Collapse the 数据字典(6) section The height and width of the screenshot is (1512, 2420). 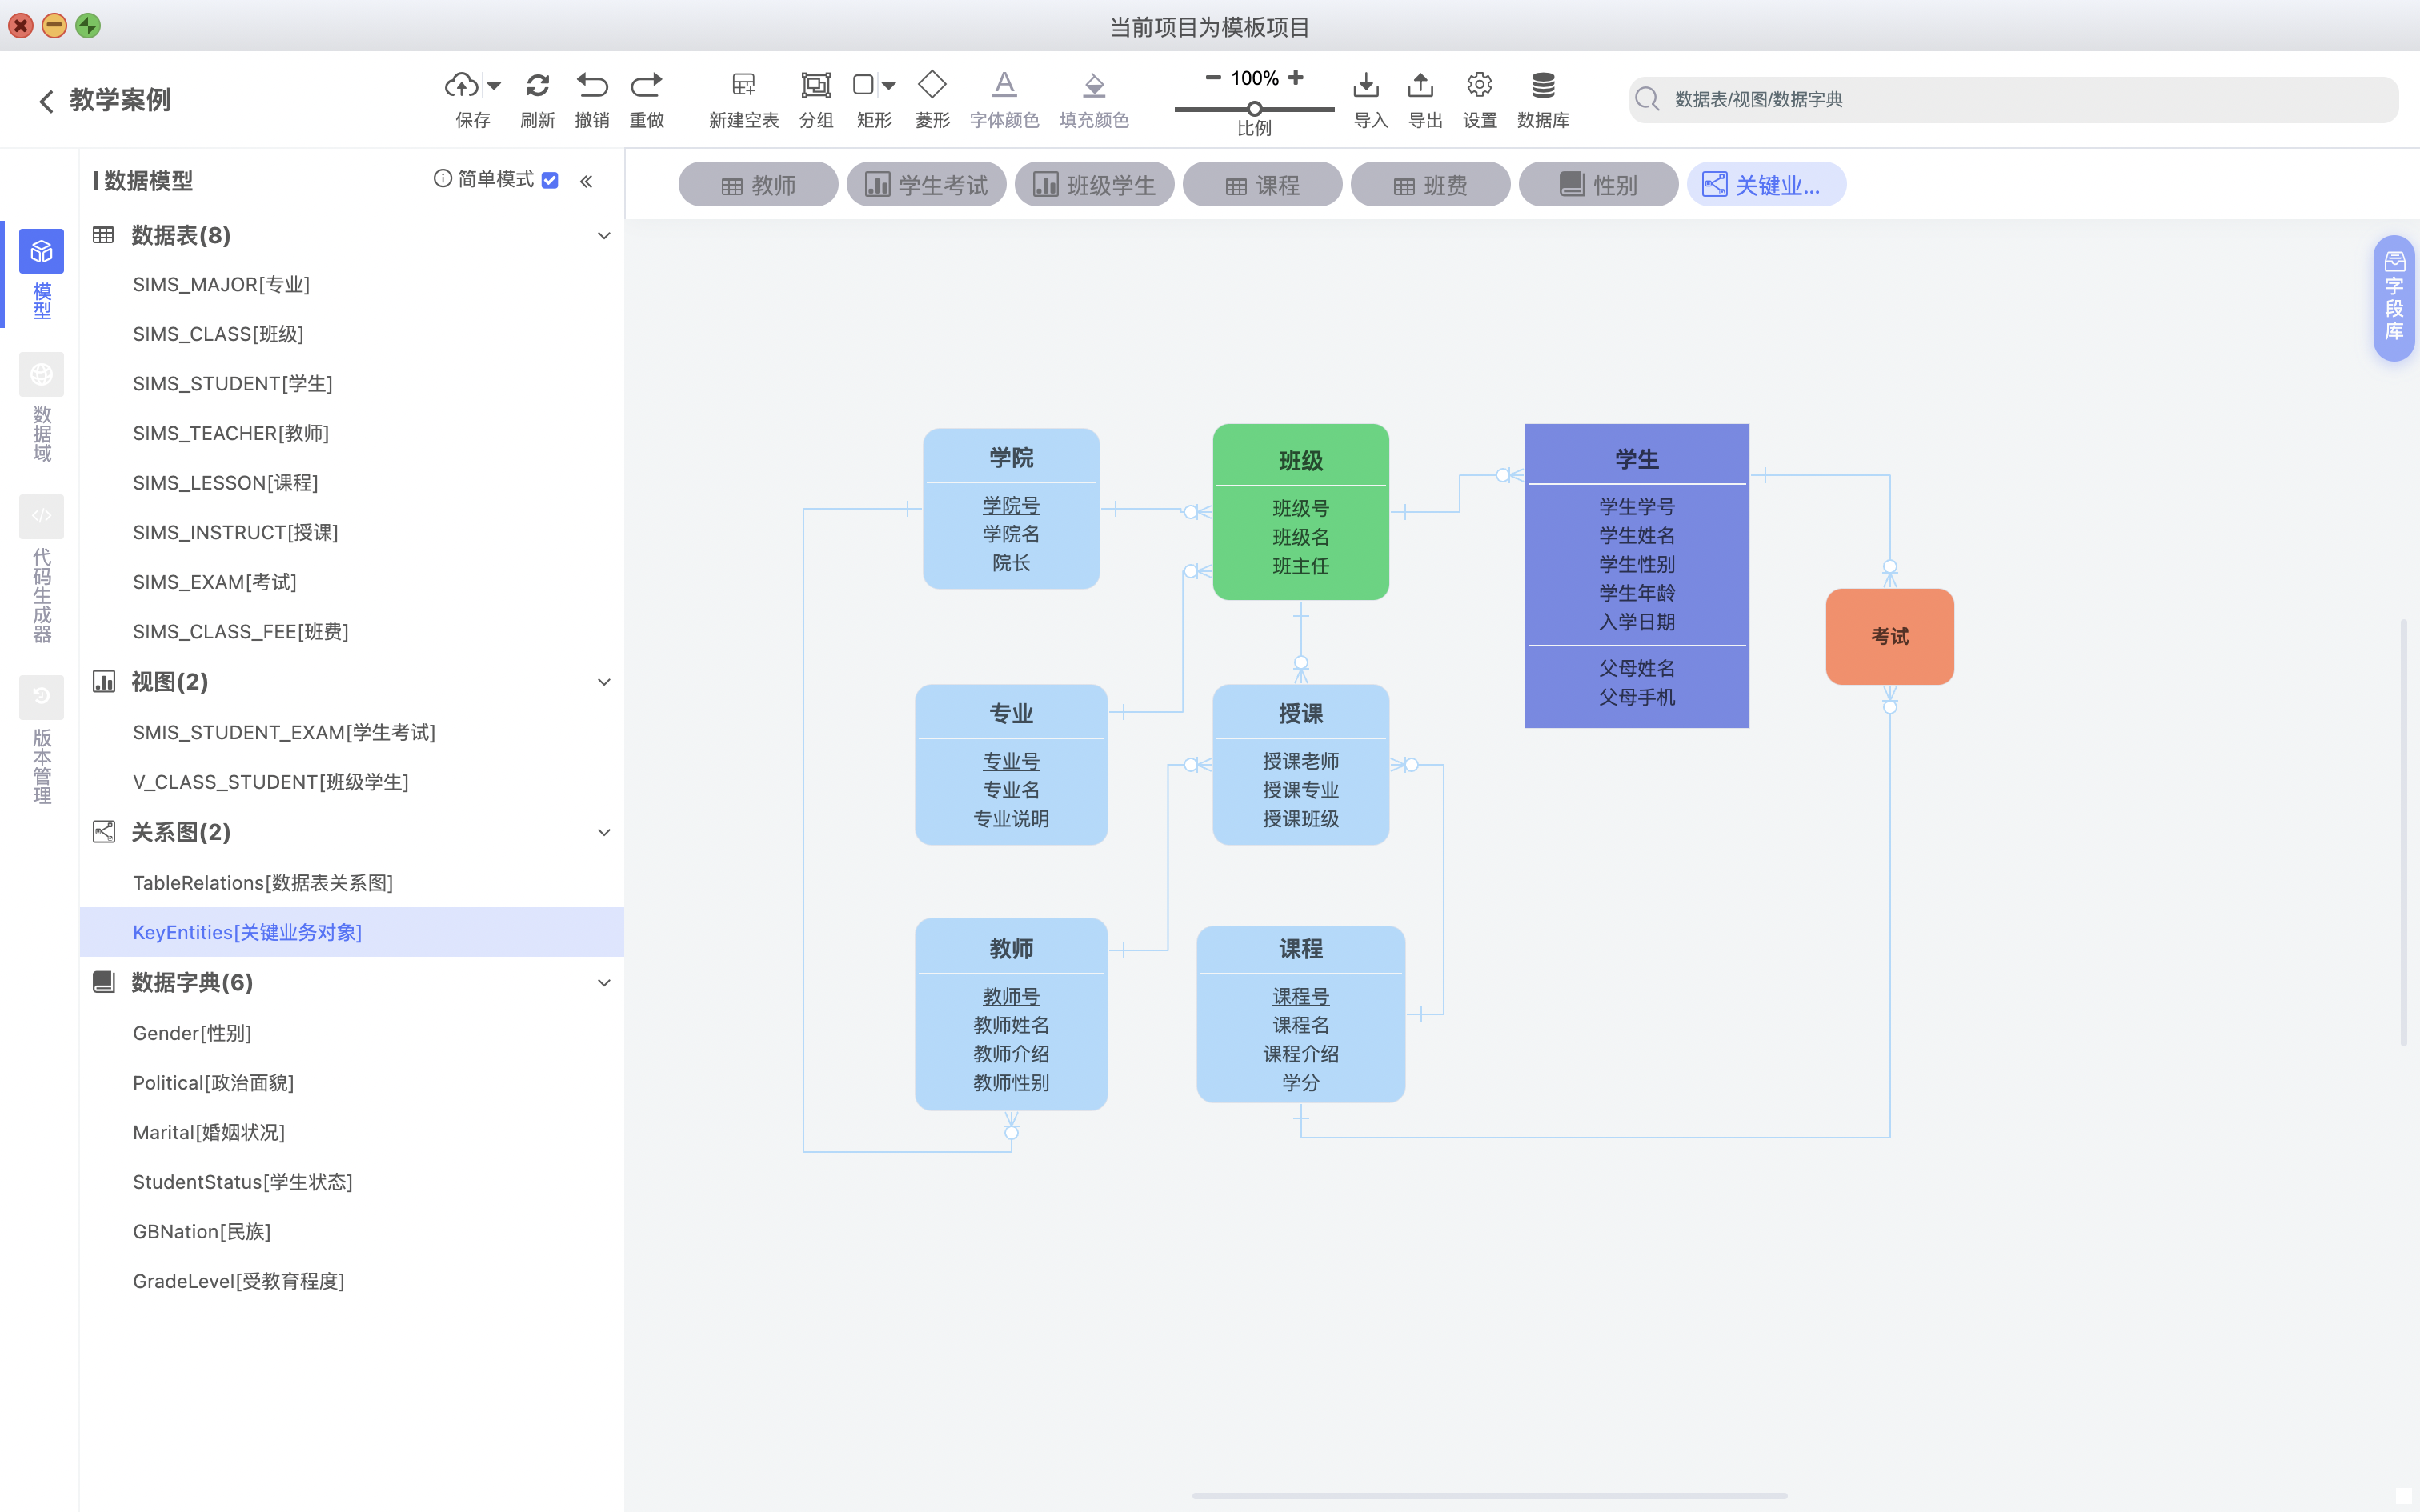tap(604, 983)
